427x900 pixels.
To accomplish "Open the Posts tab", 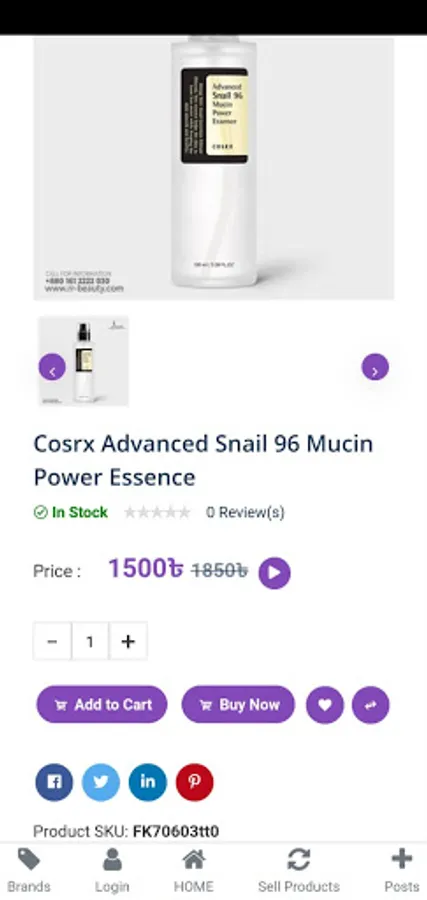I will [x=402, y=871].
